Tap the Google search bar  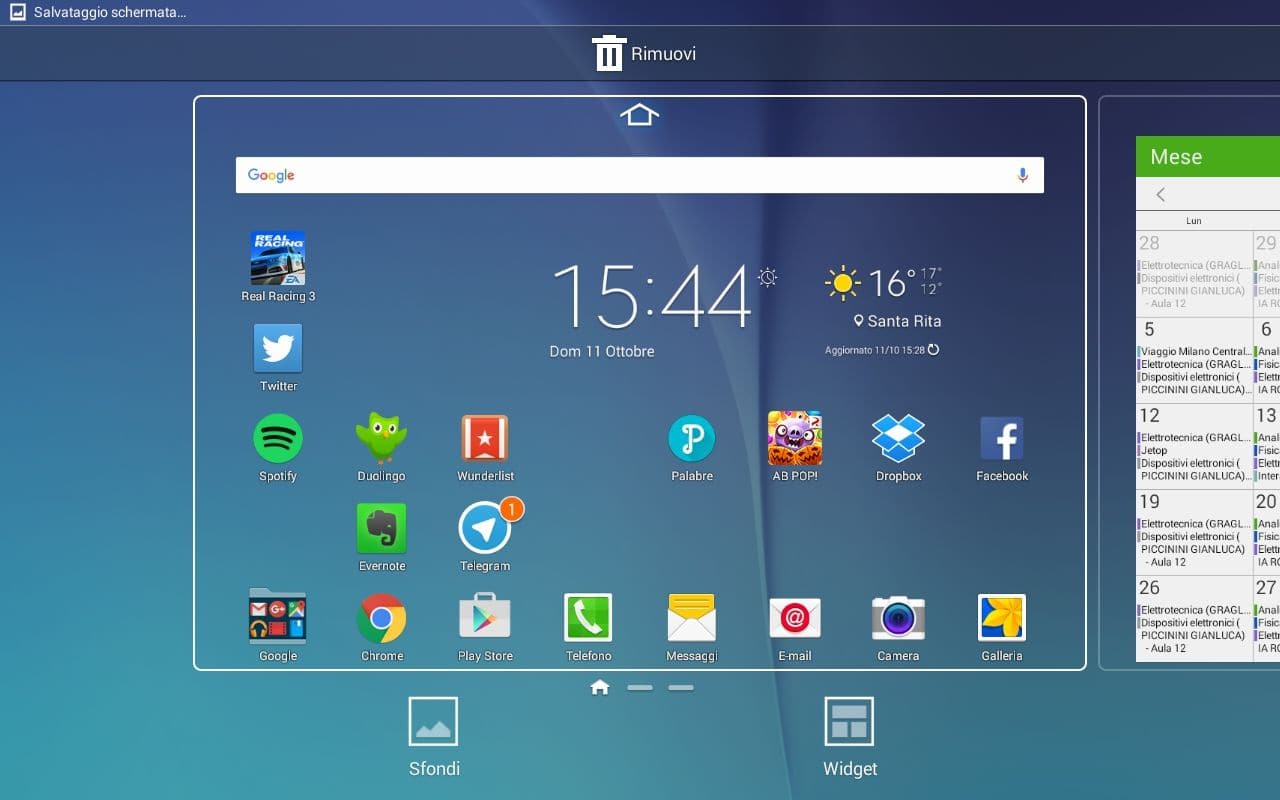(x=640, y=175)
